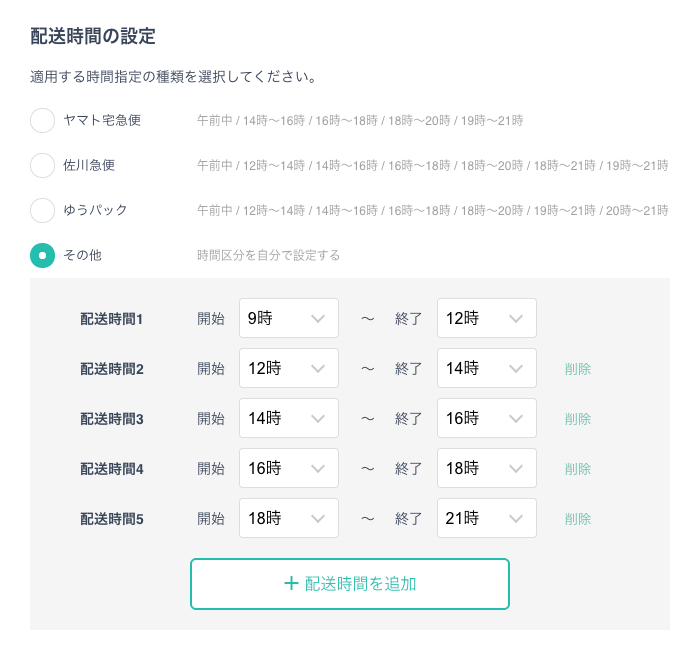Choose the ゆうパック radio option
686x654 pixels.
click(x=42, y=210)
